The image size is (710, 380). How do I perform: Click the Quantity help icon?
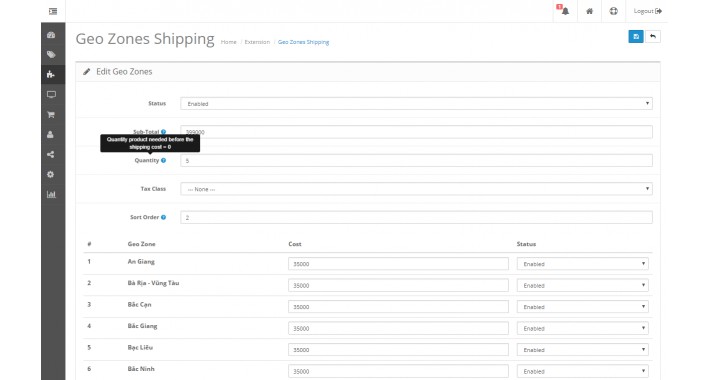[163, 160]
